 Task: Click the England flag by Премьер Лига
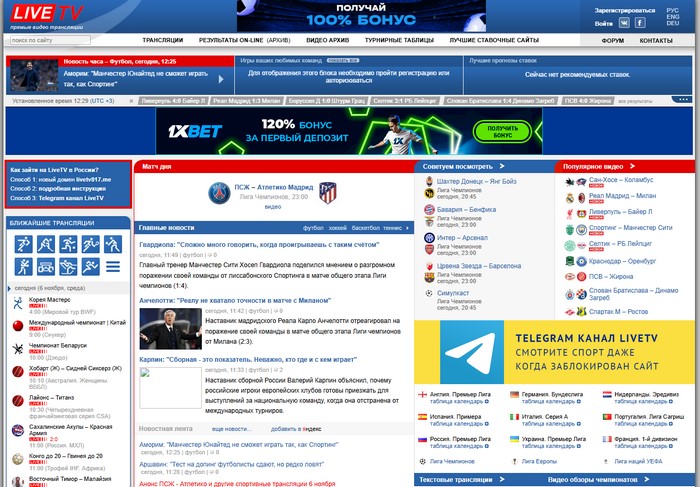[x=422, y=395]
